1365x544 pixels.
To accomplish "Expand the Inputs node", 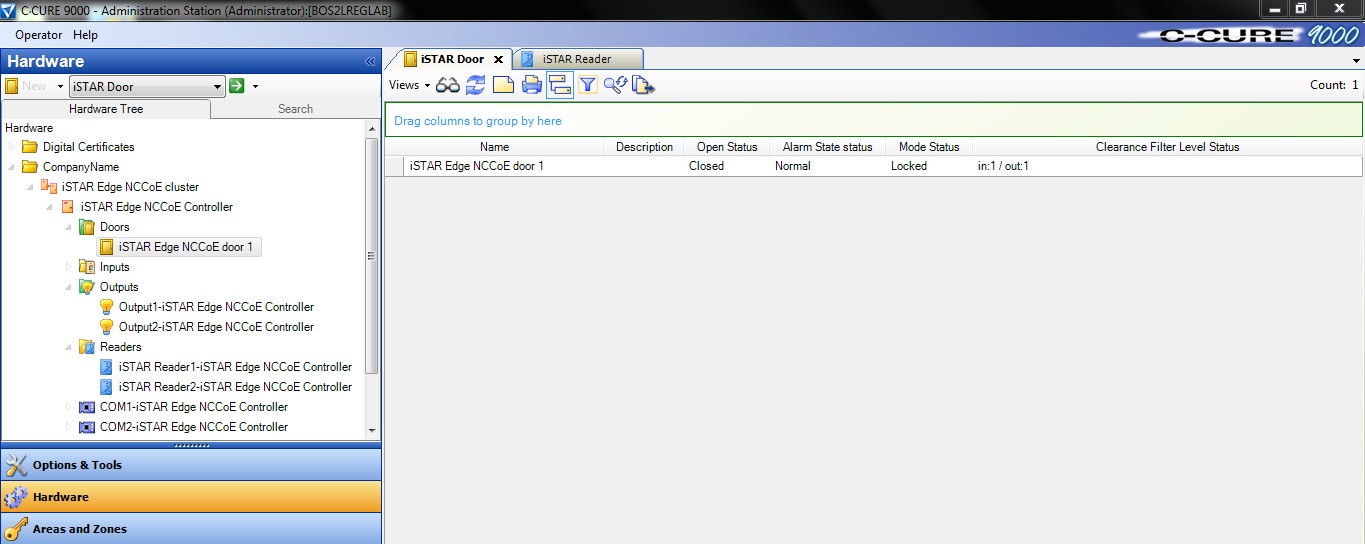I will (x=69, y=267).
